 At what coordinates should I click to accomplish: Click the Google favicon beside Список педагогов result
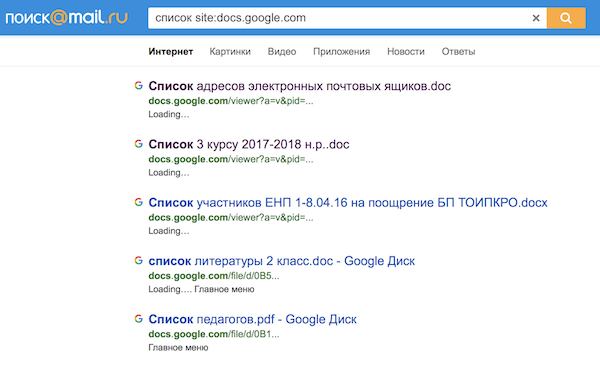(139, 319)
